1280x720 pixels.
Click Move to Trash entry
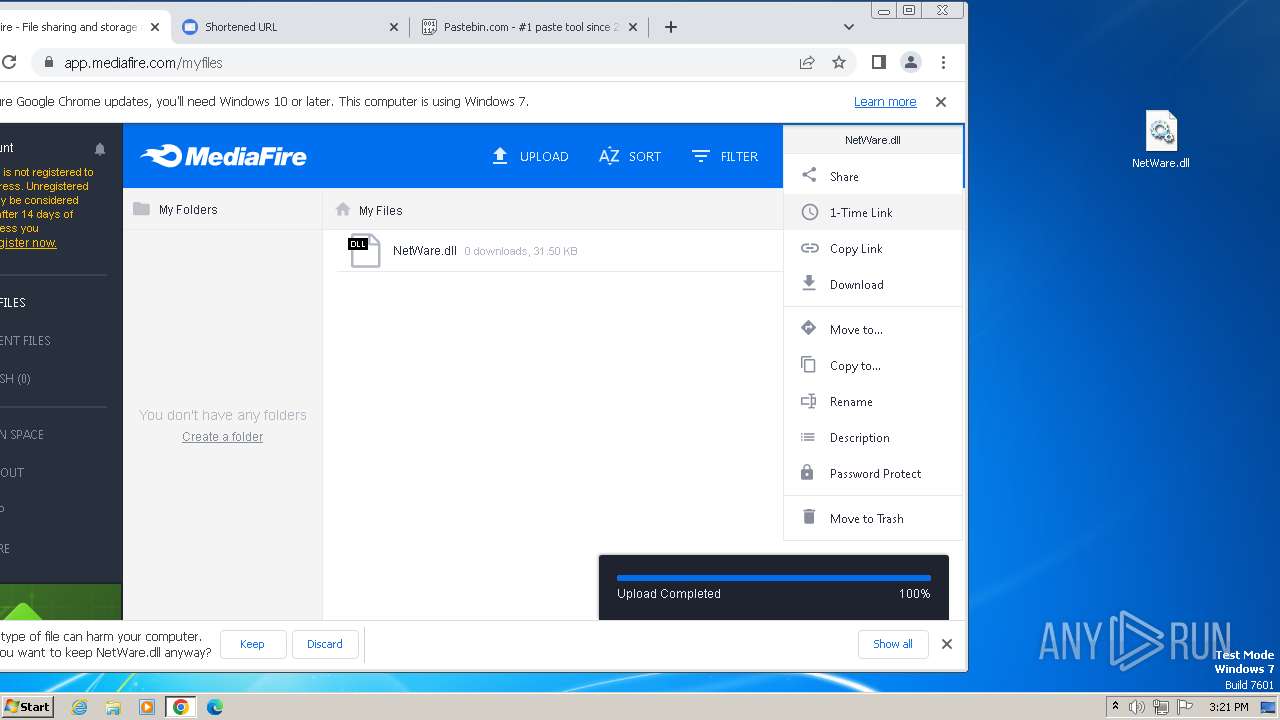click(x=872, y=518)
